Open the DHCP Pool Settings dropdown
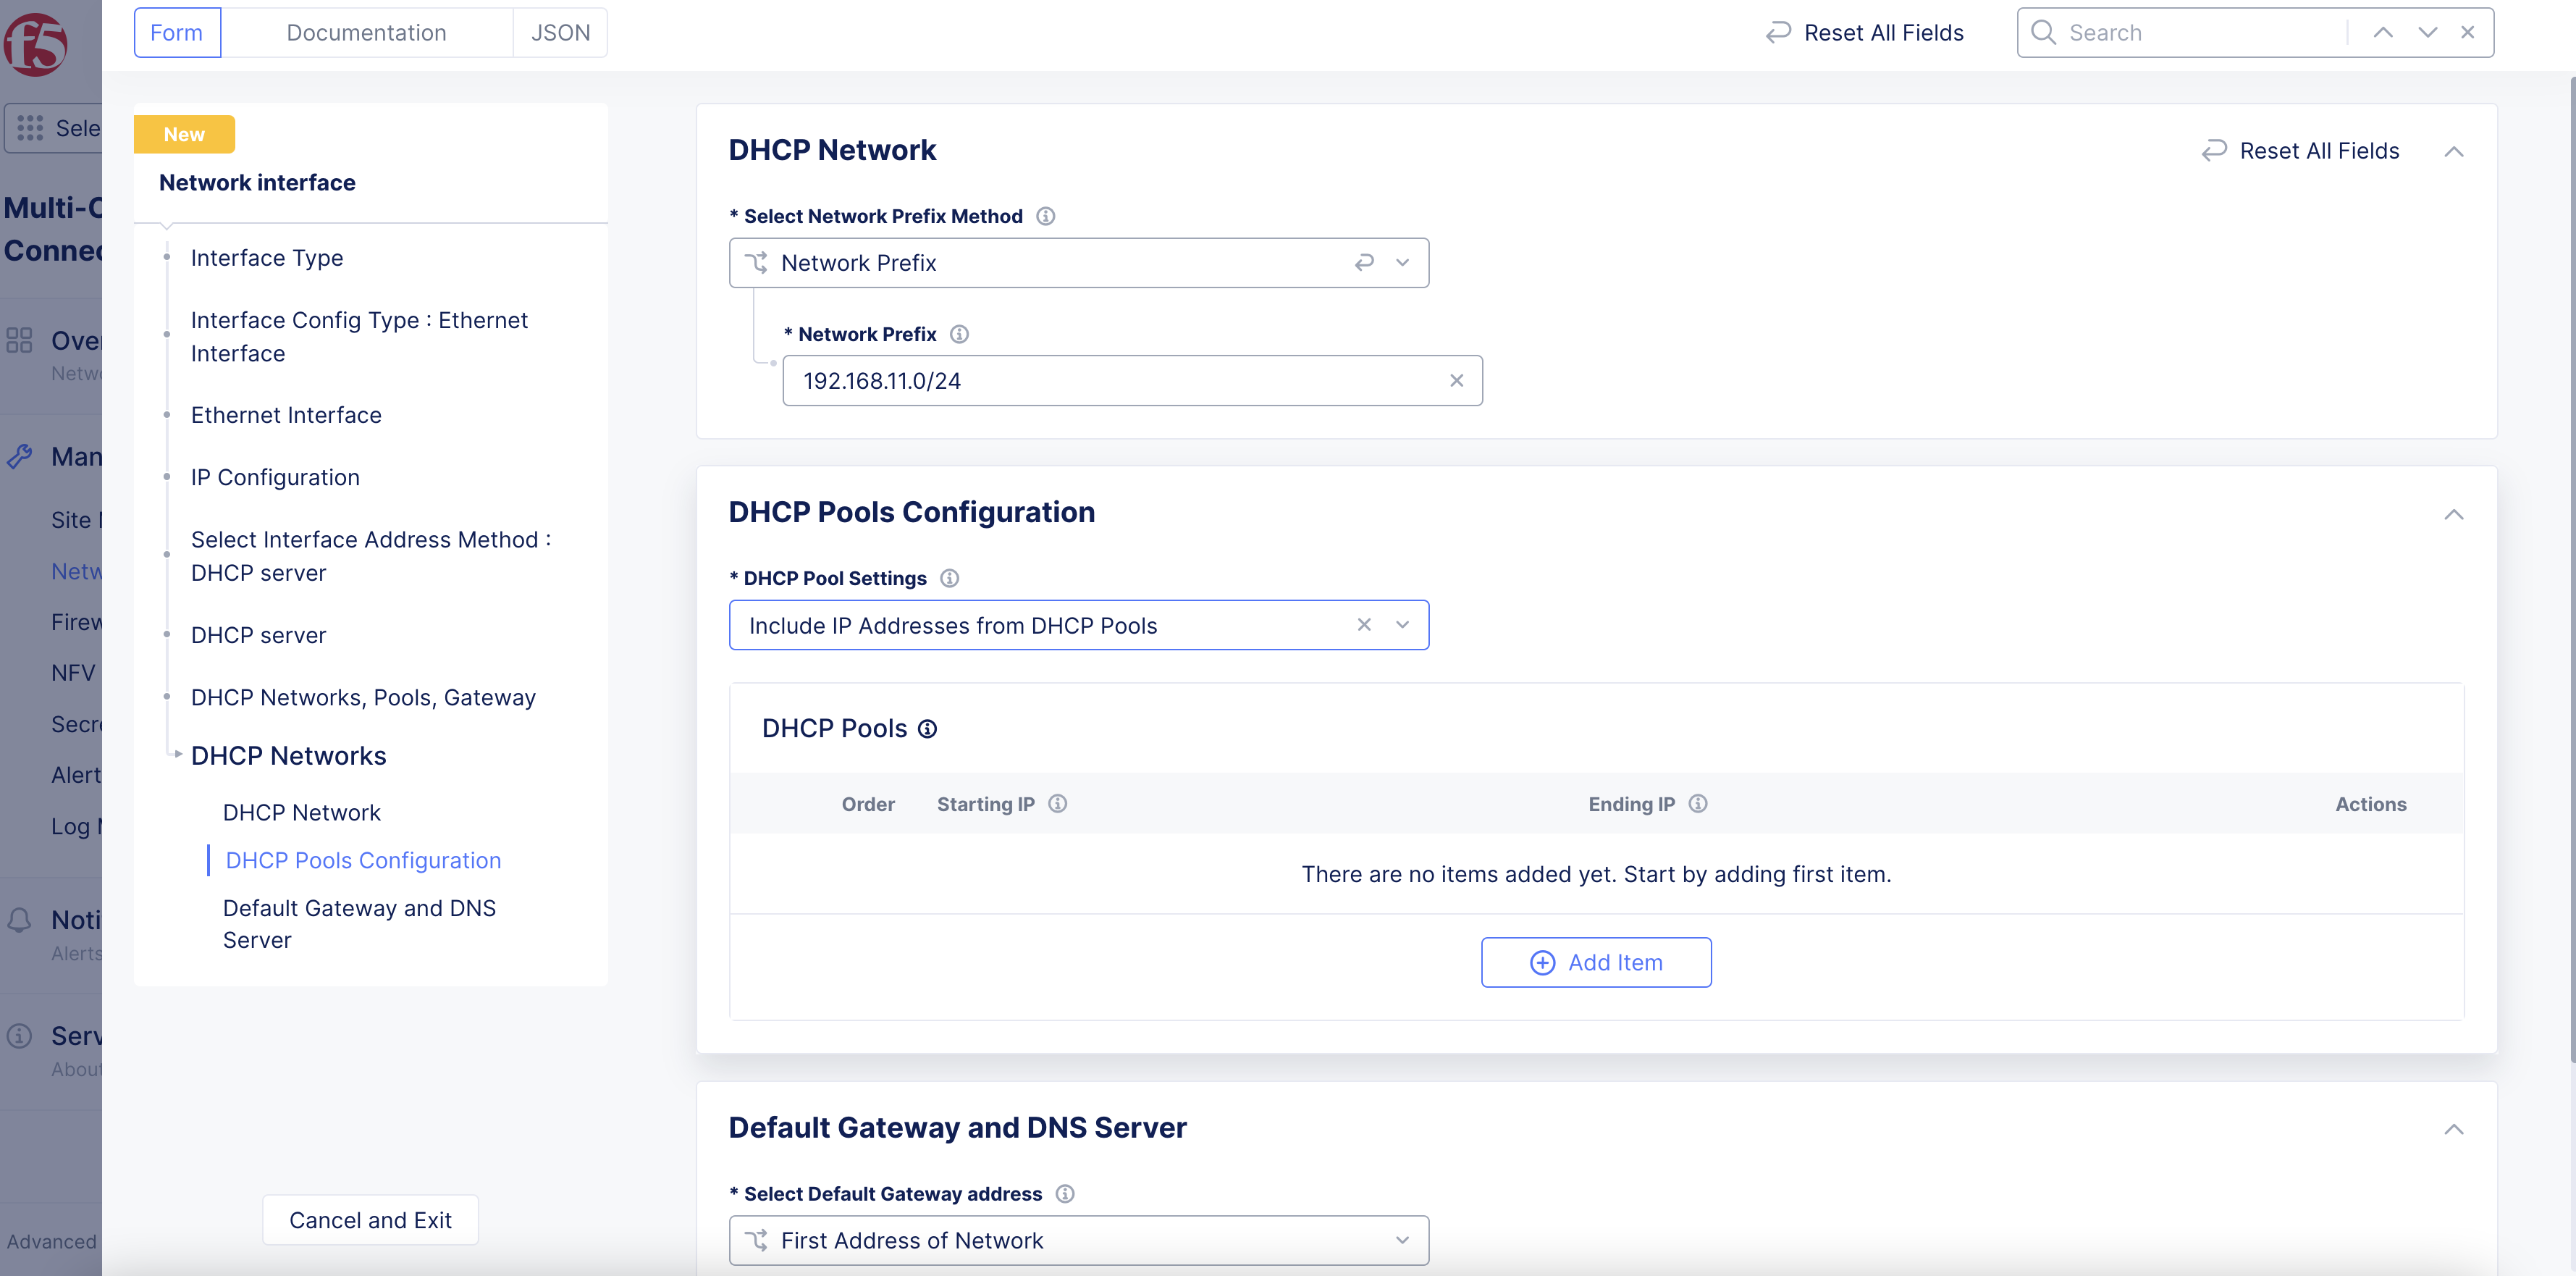 1402,624
